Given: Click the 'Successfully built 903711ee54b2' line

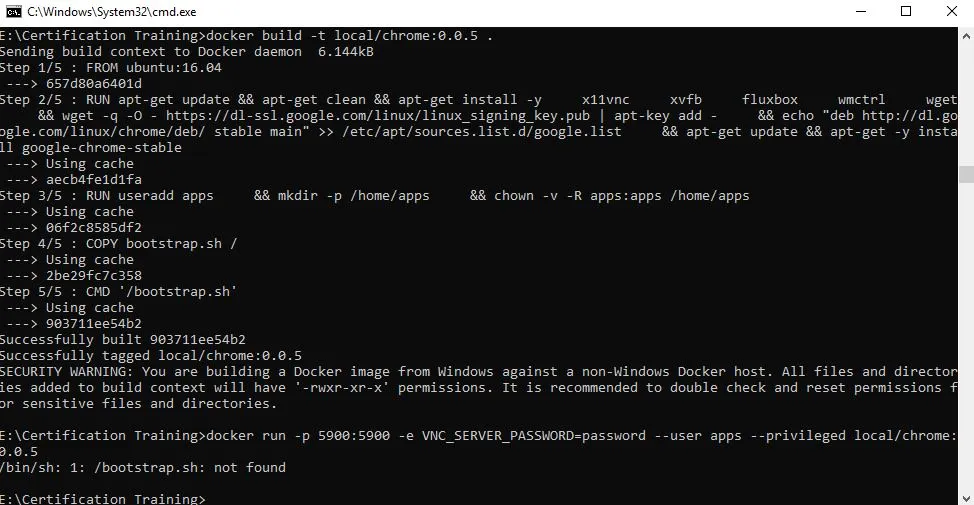Looking at the screenshot, I should pyautogui.click(x=122, y=340).
